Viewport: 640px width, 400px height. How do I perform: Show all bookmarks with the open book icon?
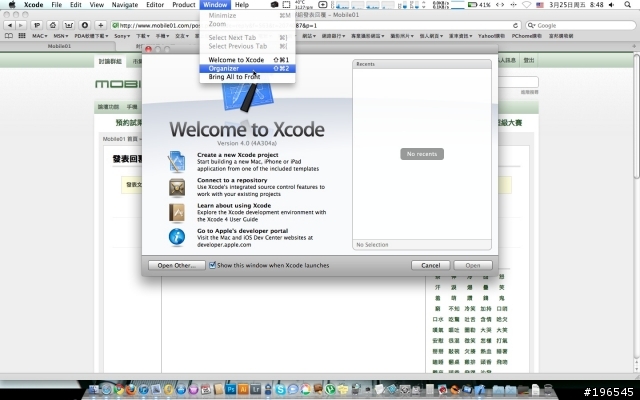9,36
